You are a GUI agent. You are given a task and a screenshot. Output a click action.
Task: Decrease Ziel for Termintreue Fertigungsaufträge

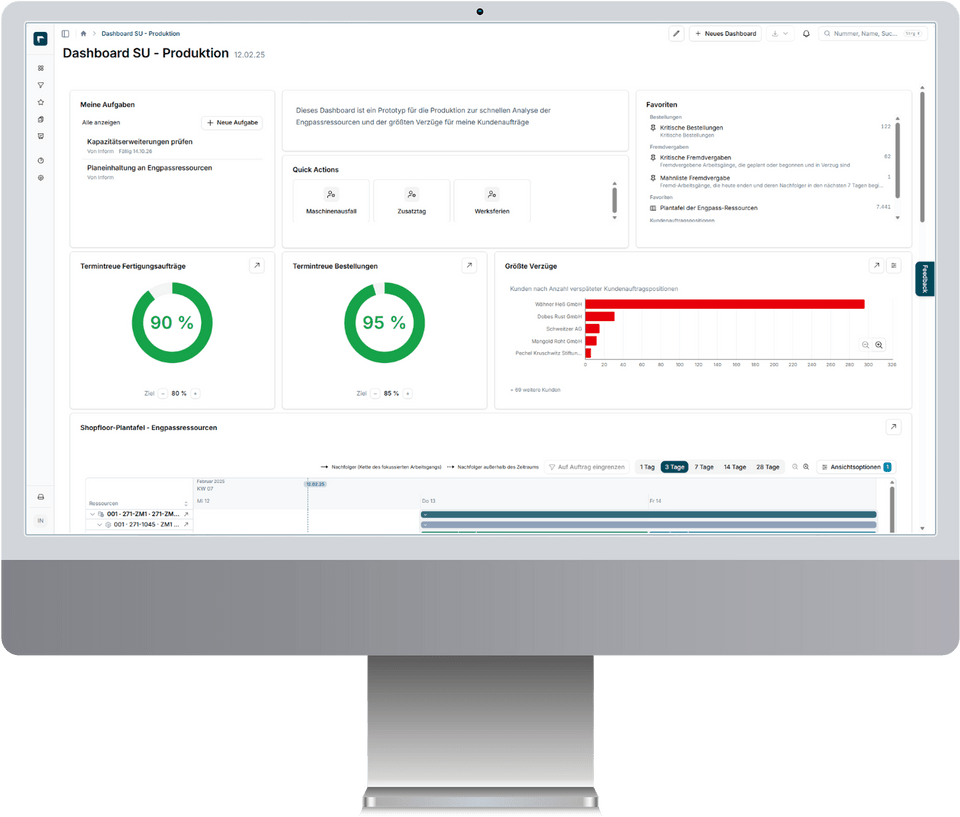tap(162, 393)
